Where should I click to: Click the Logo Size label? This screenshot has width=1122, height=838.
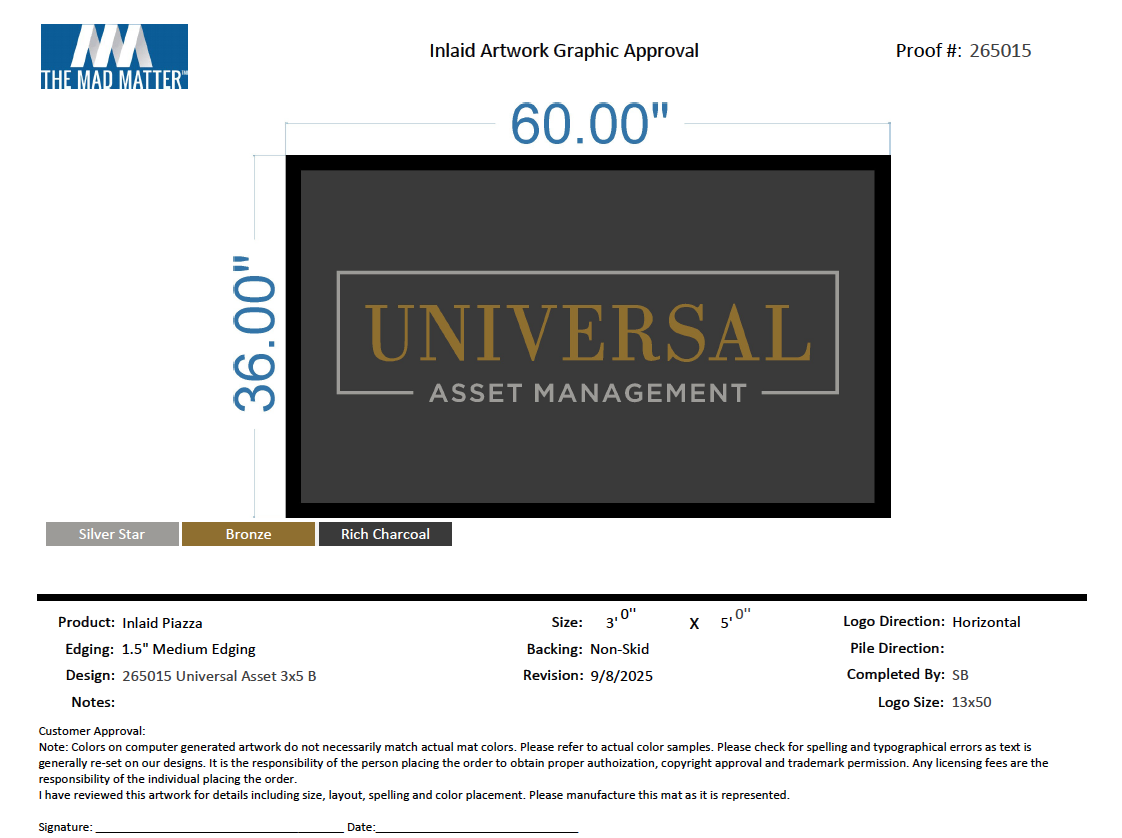(911, 702)
